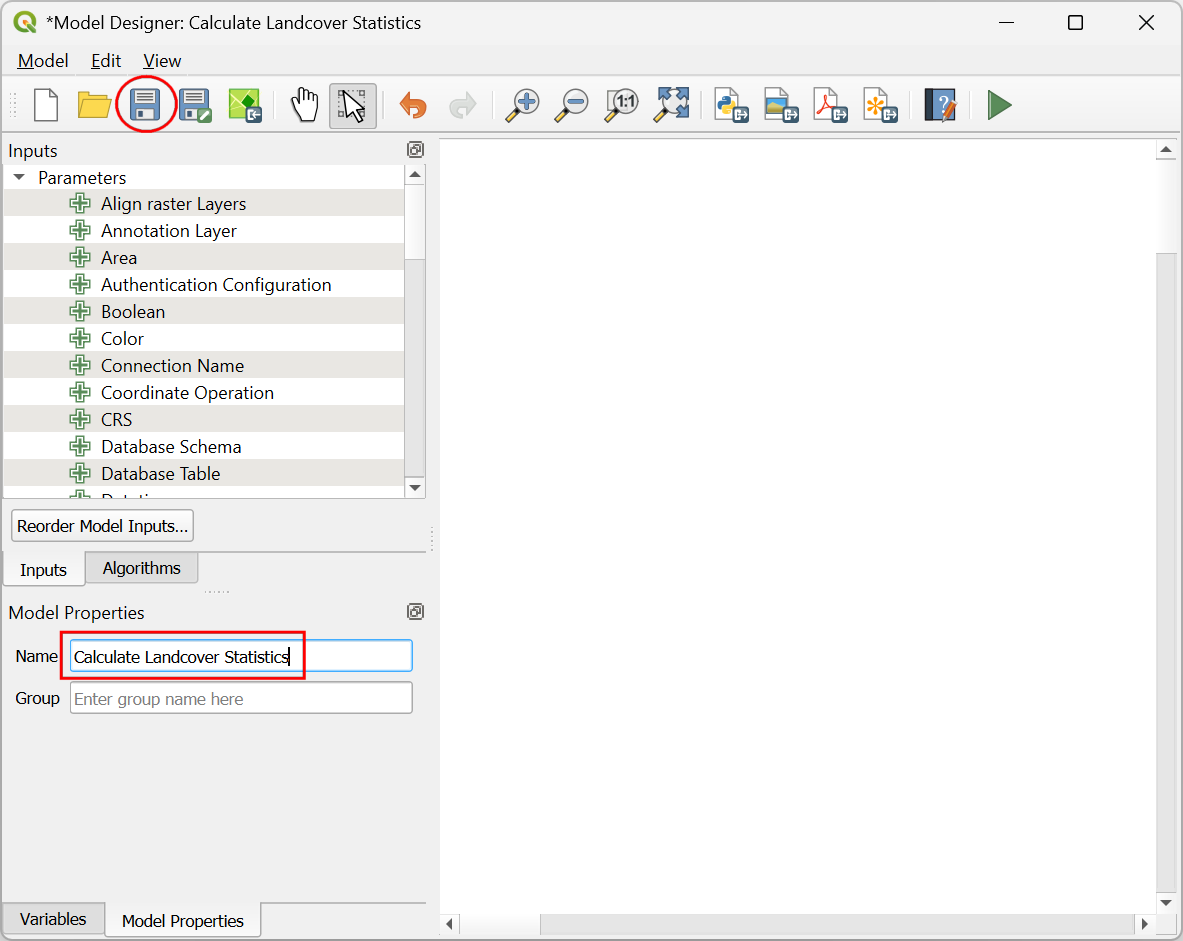Select the Pan hand tool
The image size is (1183, 941).
304,105
